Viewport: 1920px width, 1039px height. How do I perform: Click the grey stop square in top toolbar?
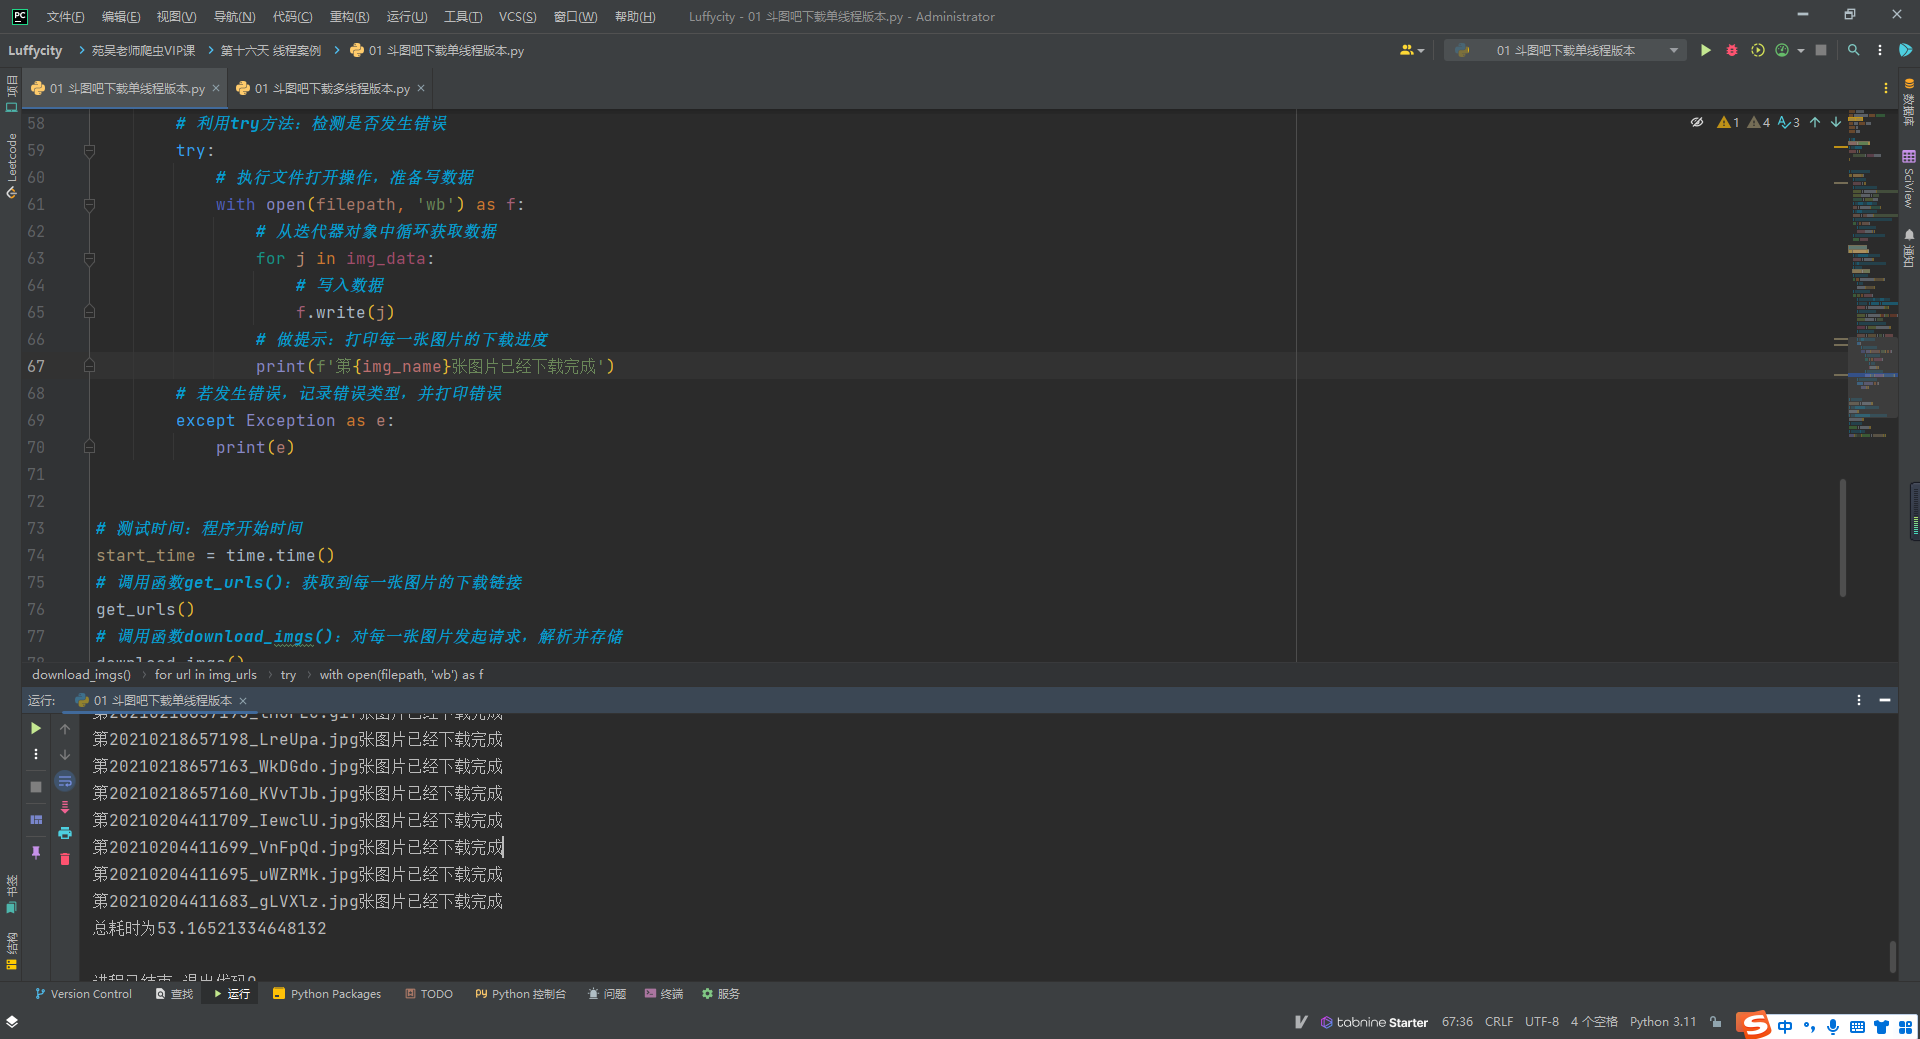(1821, 50)
